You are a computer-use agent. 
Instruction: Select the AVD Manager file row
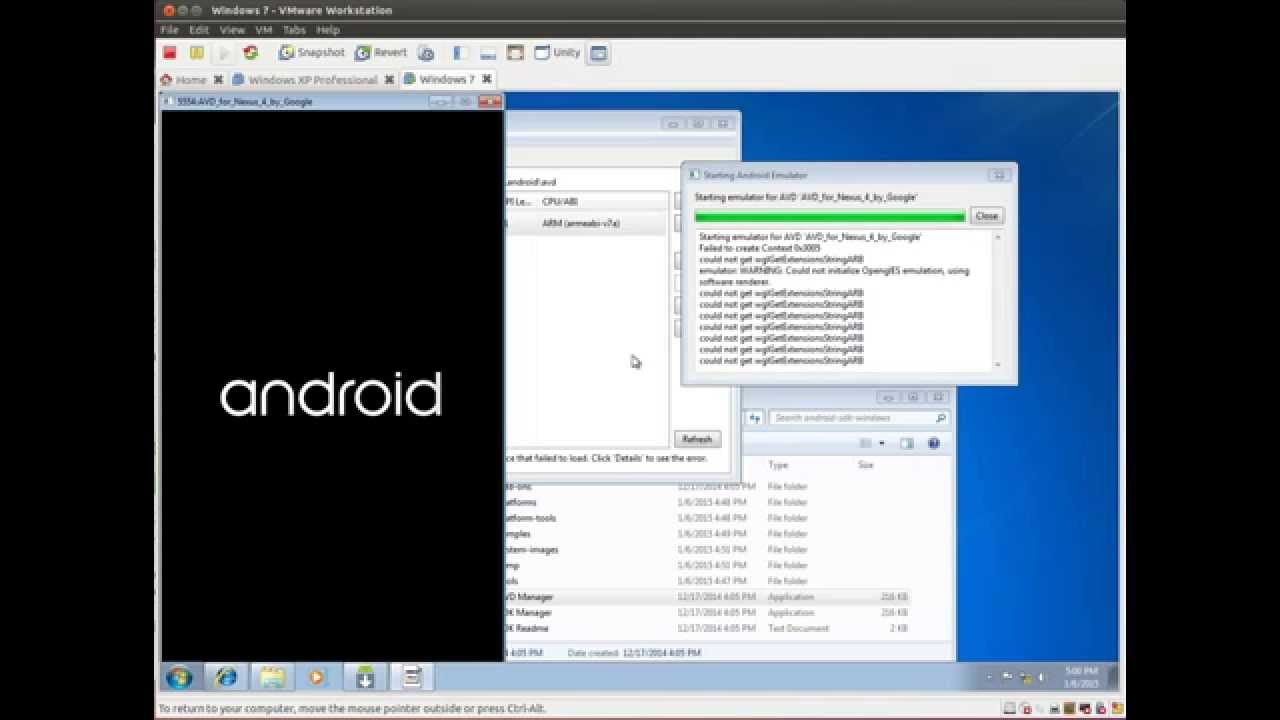point(708,597)
